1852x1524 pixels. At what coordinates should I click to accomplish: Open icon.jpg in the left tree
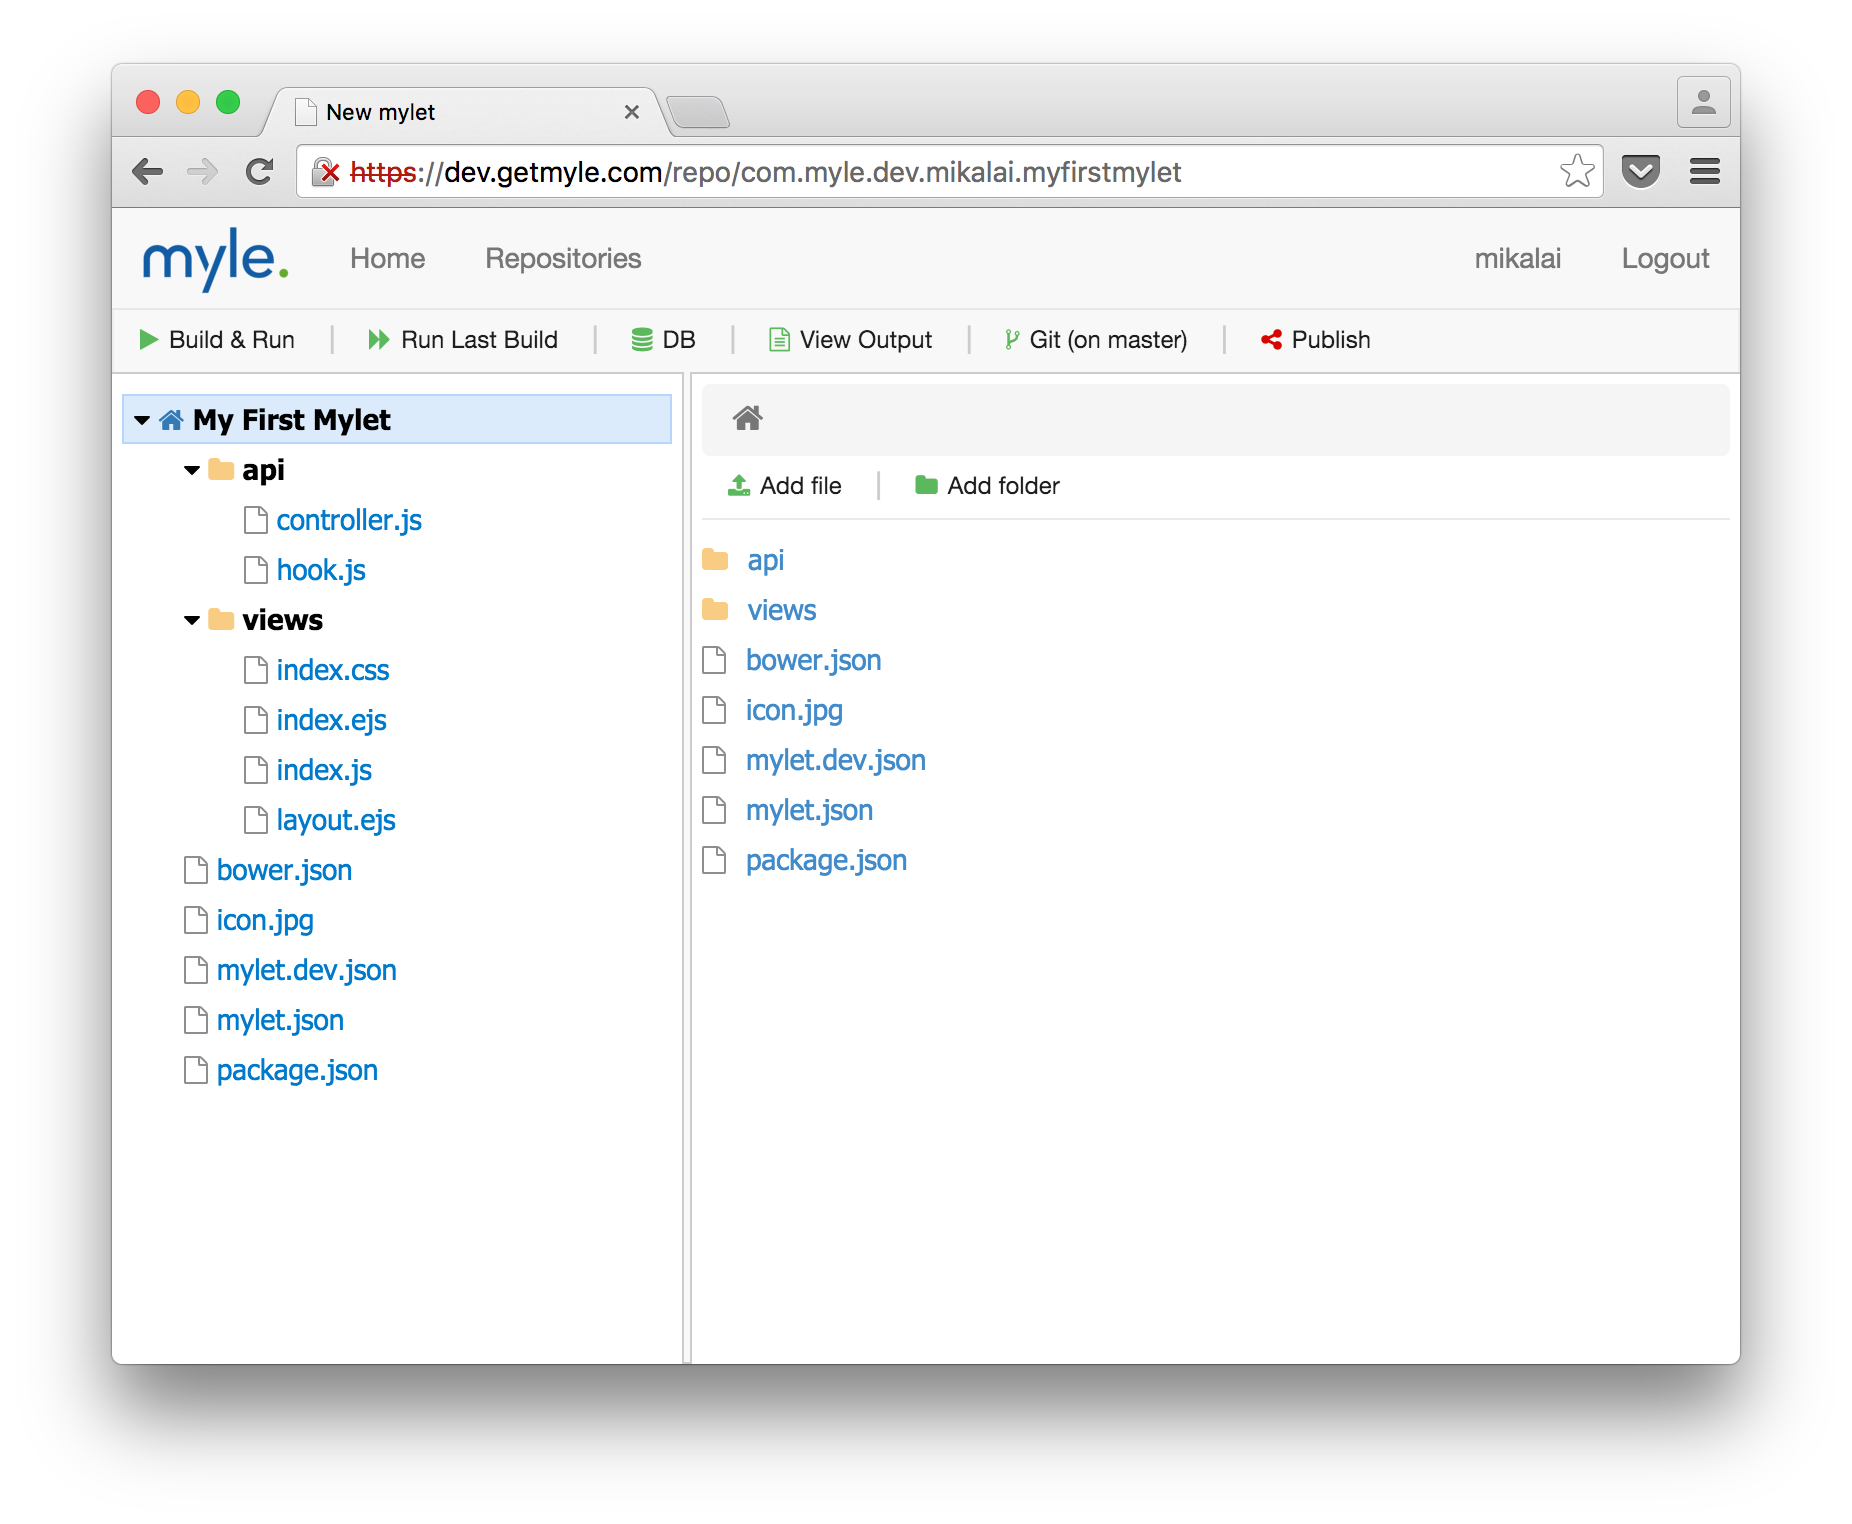pyautogui.click(x=265, y=920)
